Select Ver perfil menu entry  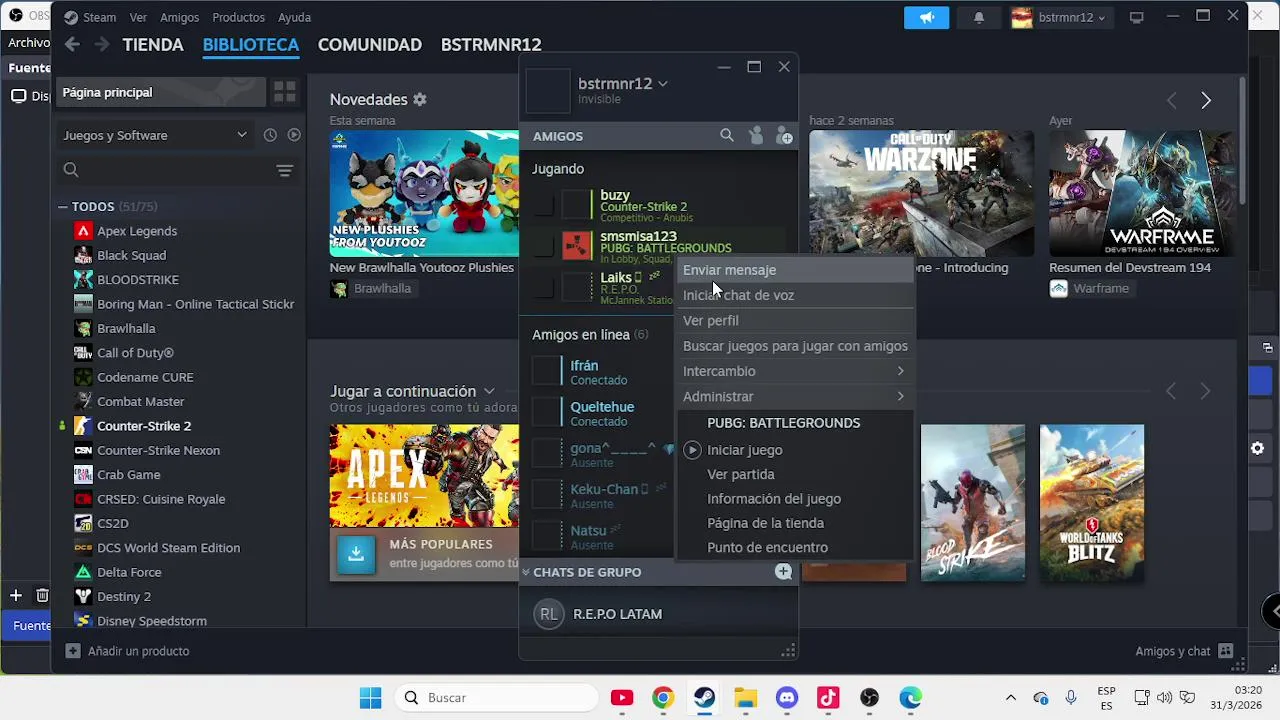click(794, 321)
